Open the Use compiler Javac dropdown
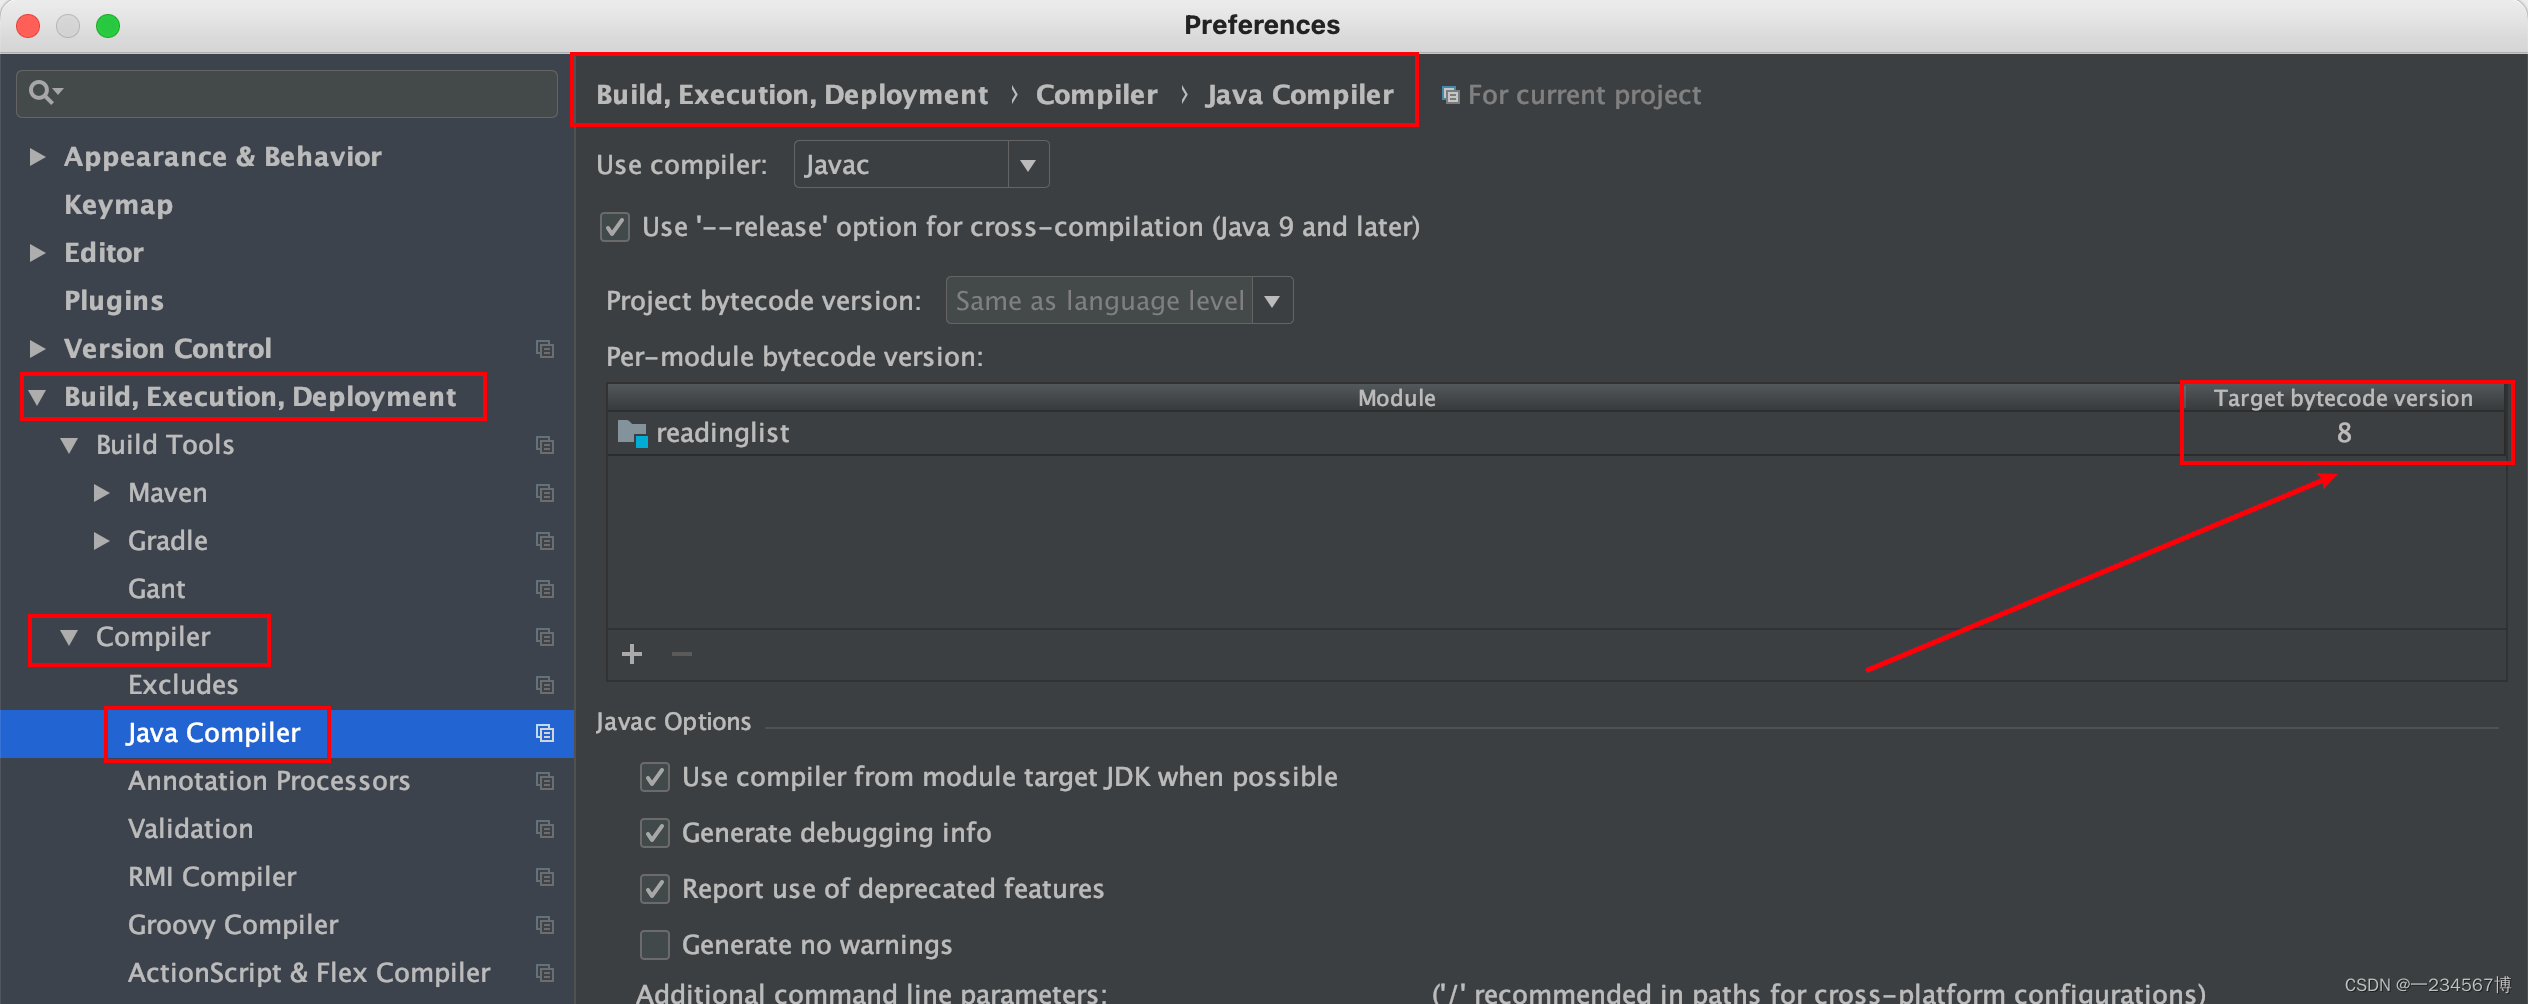The width and height of the screenshot is (2528, 1004). [x=1027, y=165]
